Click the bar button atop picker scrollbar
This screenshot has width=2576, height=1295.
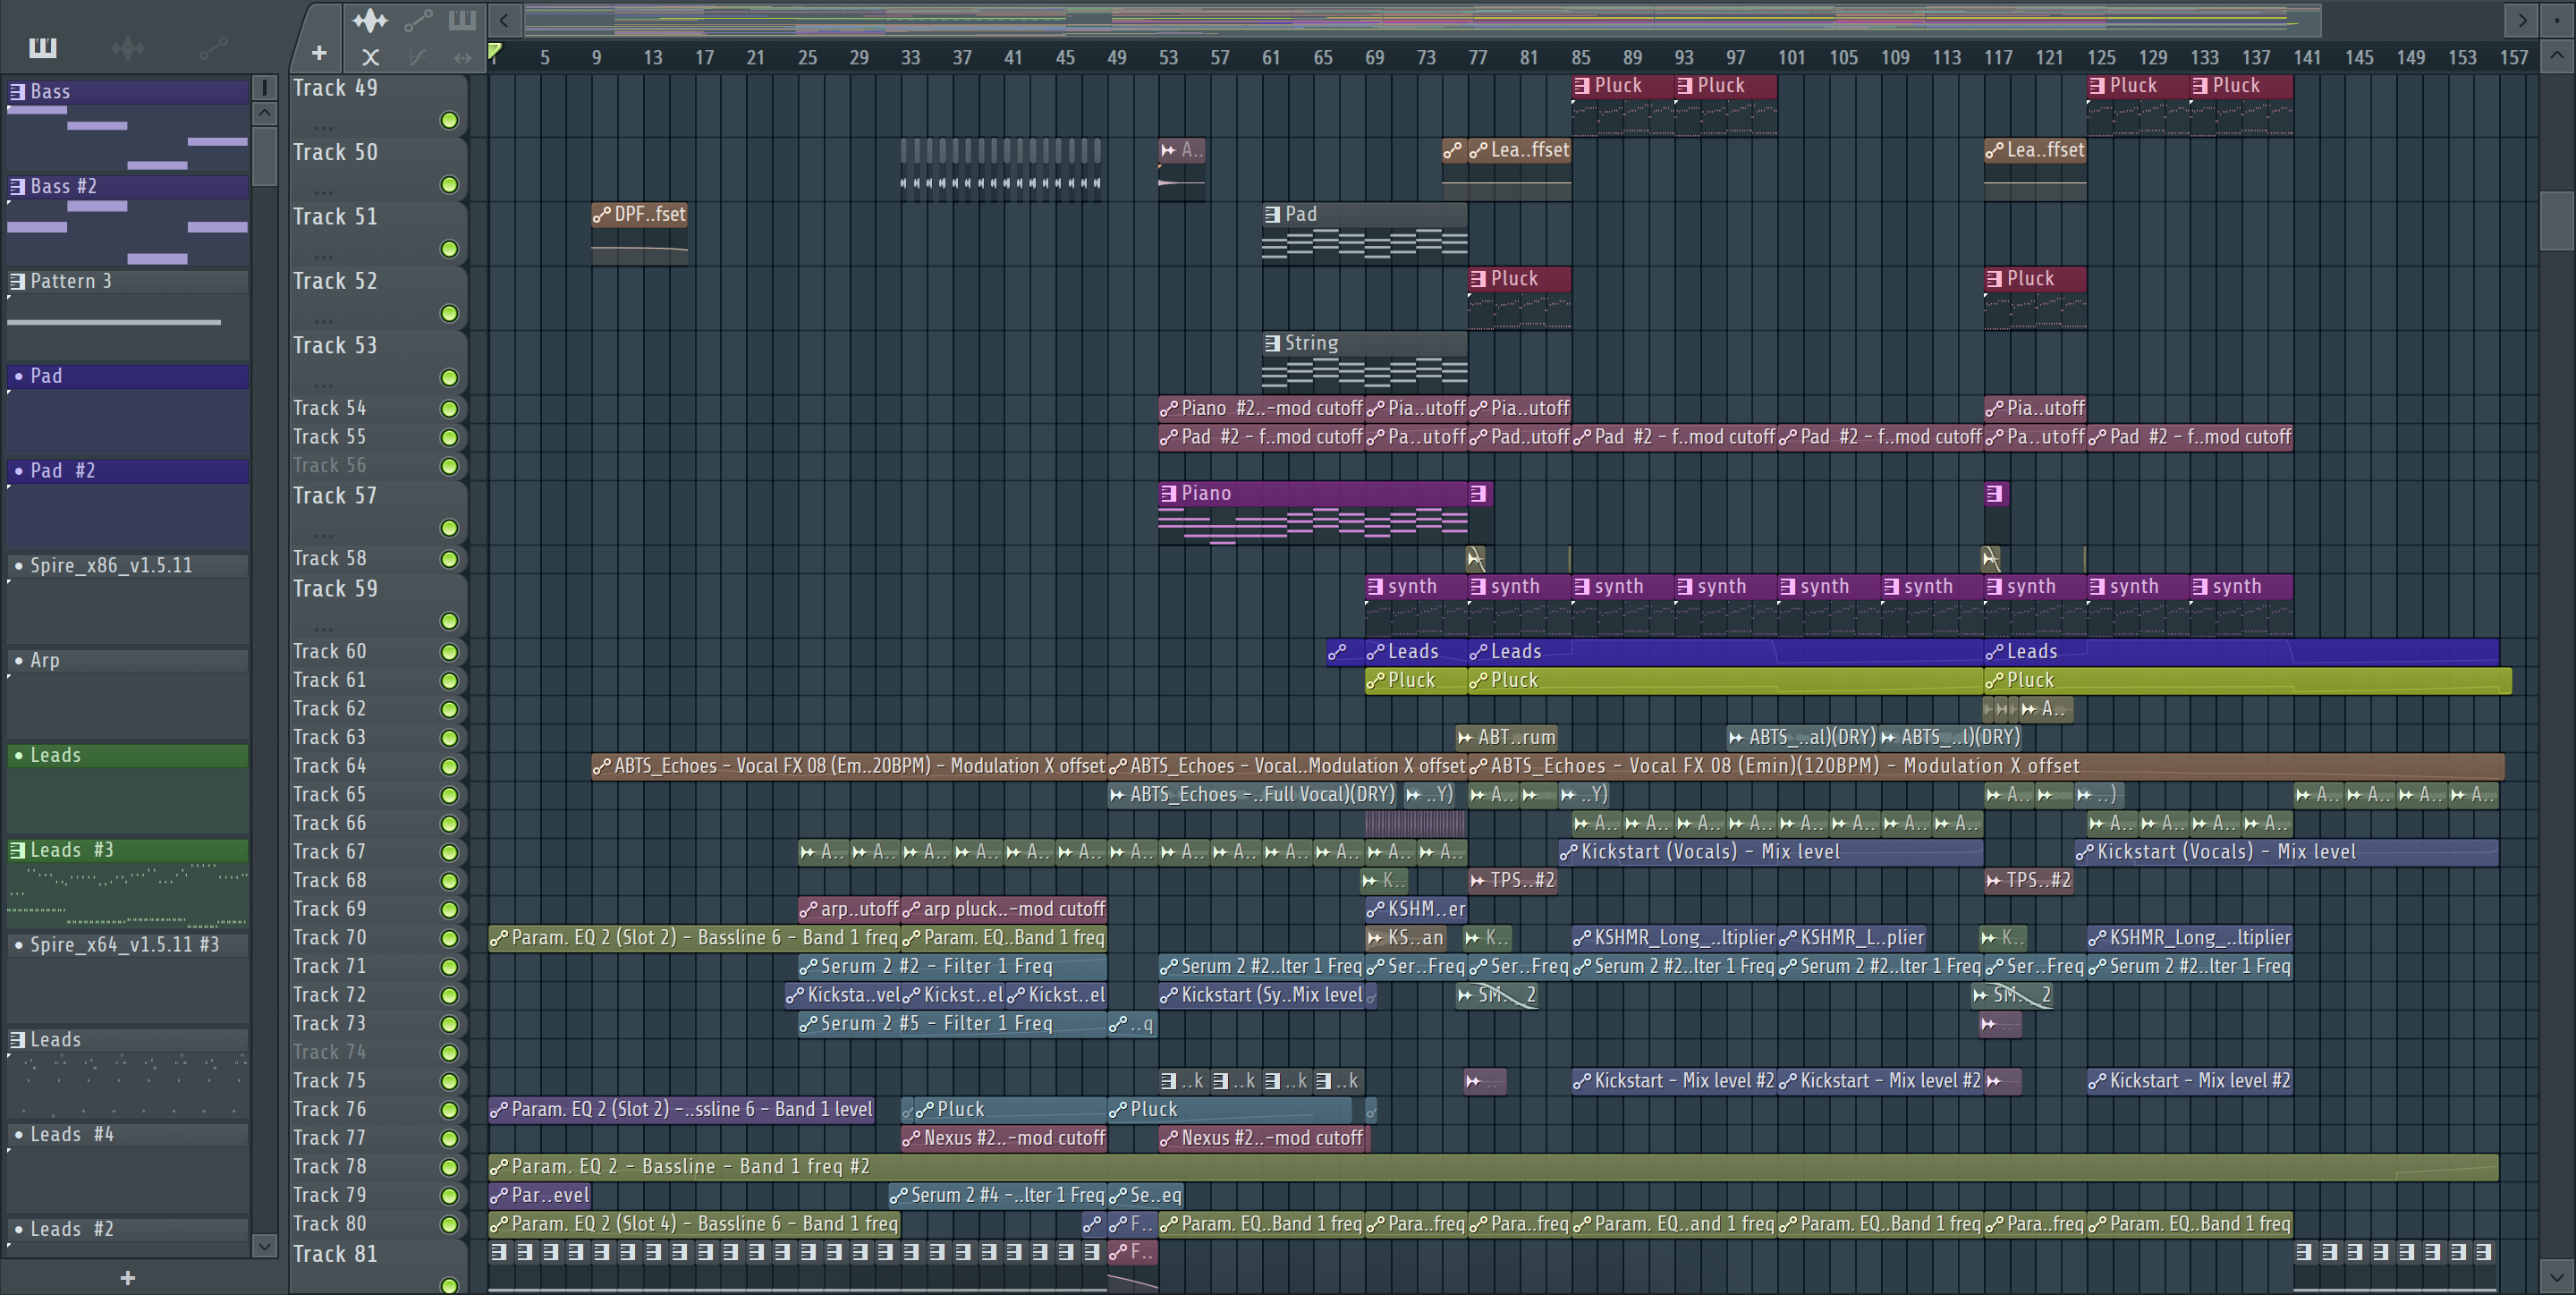[264, 88]
